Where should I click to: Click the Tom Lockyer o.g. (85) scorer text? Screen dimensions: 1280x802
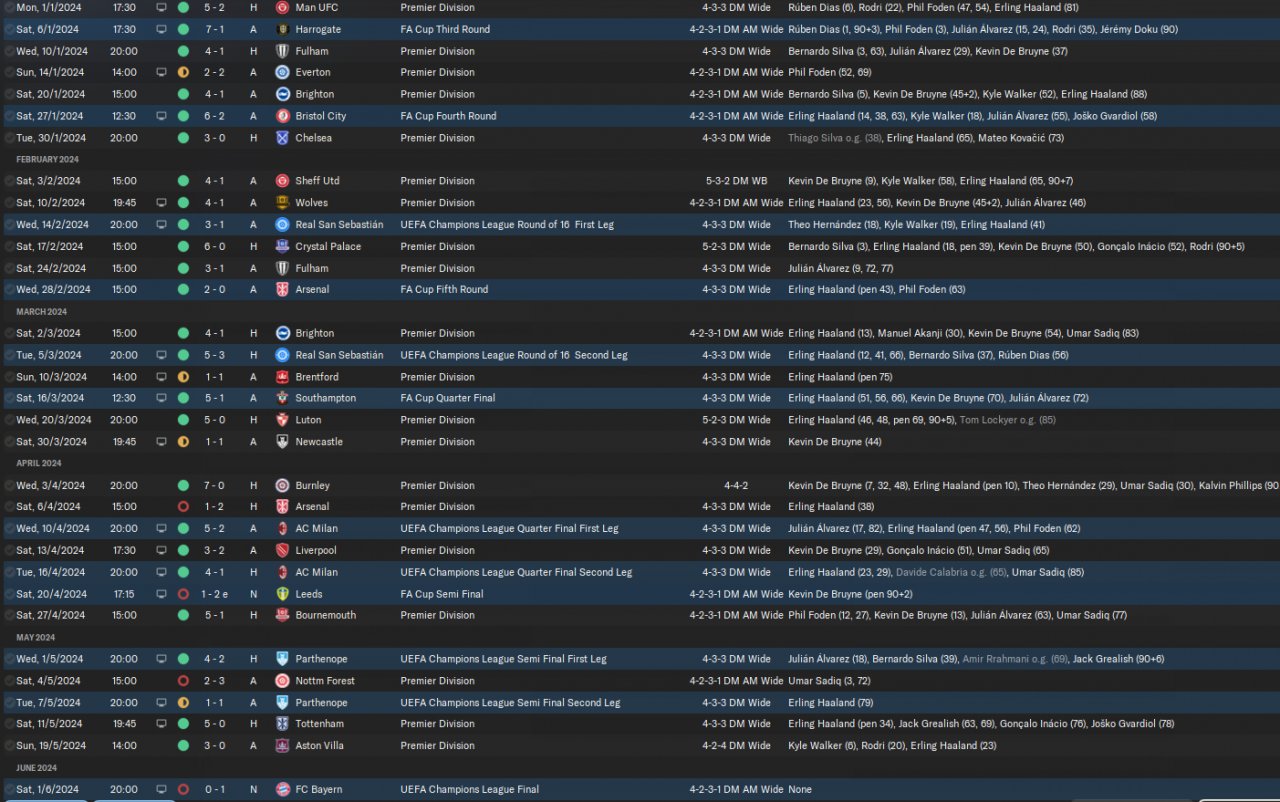[x=1007, y=420]
